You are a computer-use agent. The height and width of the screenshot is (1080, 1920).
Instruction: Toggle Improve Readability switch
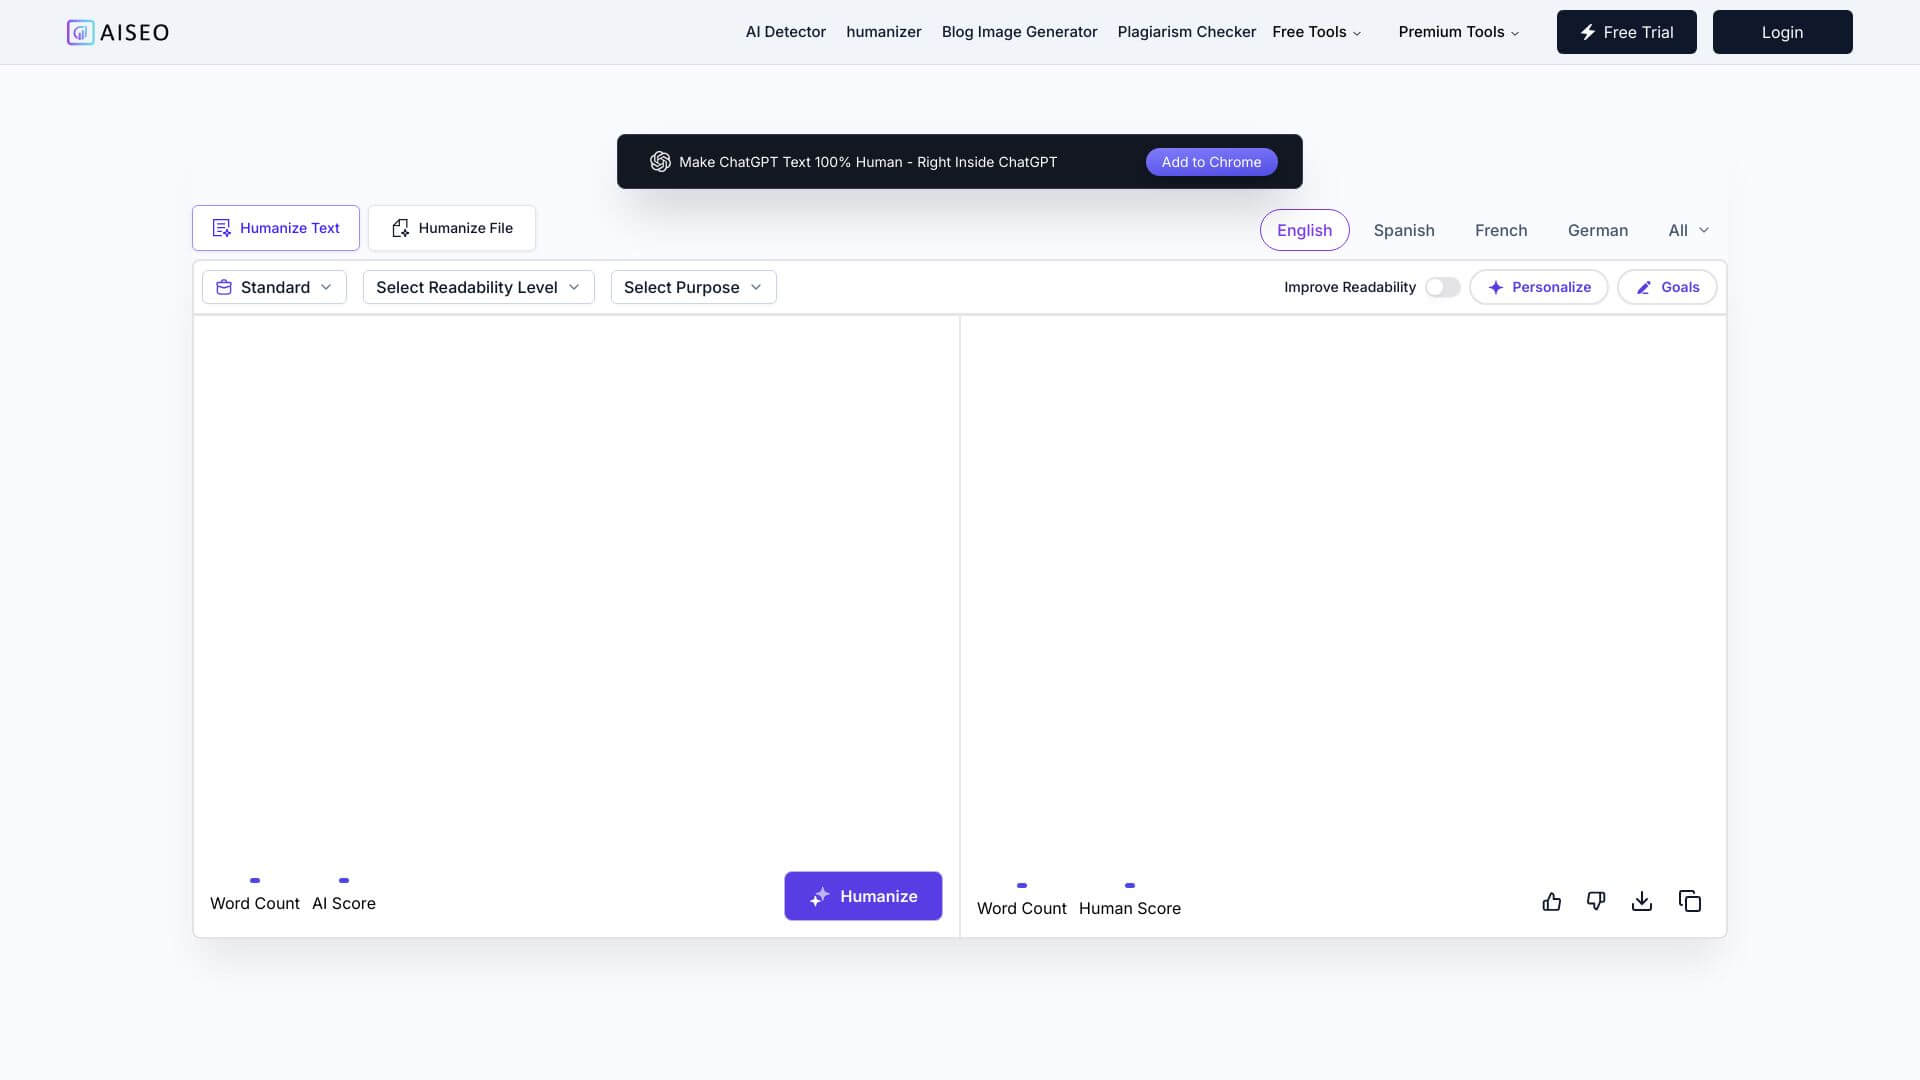point(1442,287)
